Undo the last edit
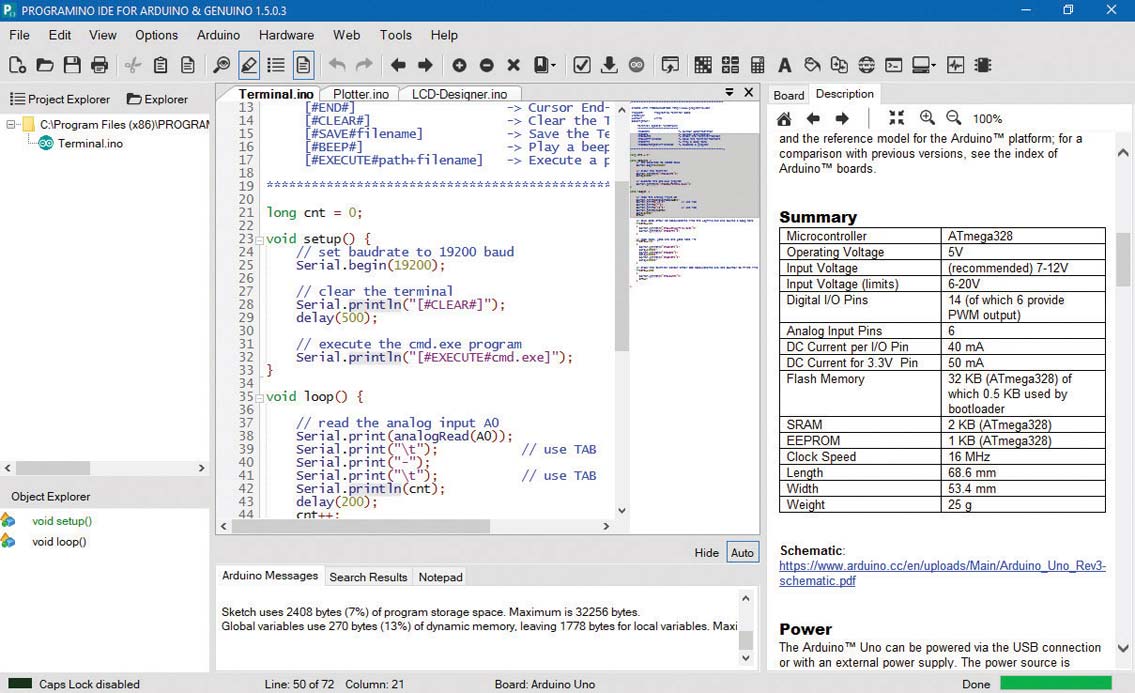Image resolution: width=1135 pixels, height=693 pixels. 337,64
